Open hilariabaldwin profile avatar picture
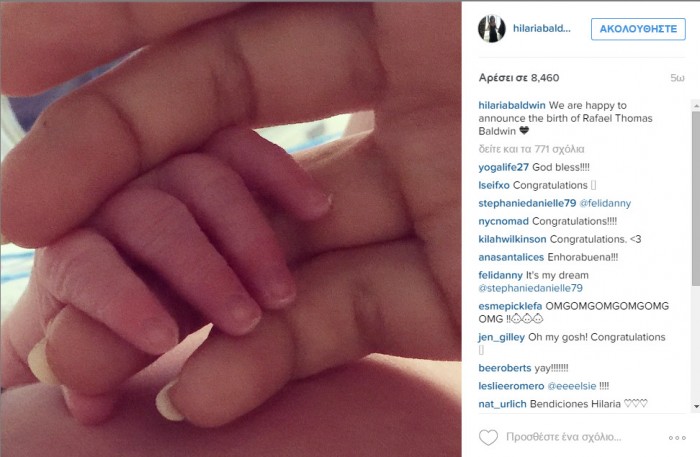Viewport: 700px width, 457px height. 492,29
